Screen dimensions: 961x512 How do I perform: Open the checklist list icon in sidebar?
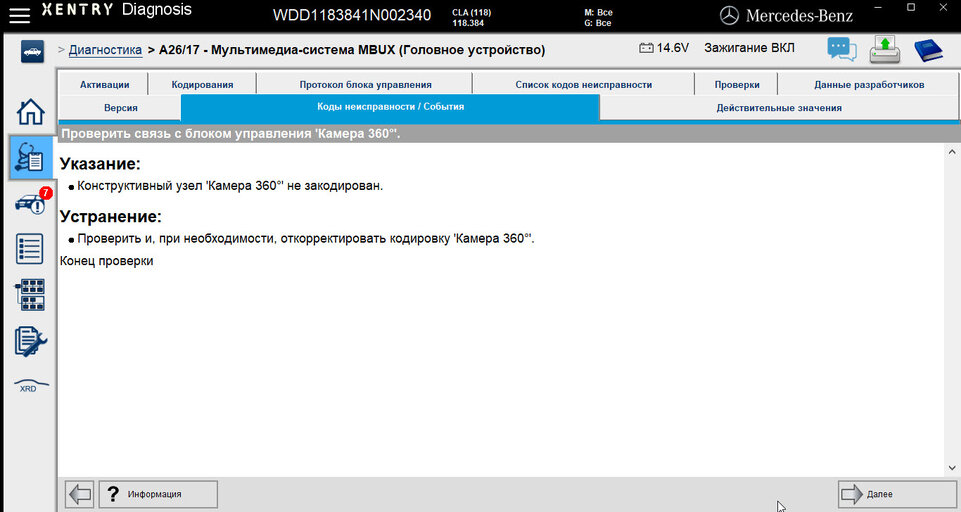coord(29,248)
